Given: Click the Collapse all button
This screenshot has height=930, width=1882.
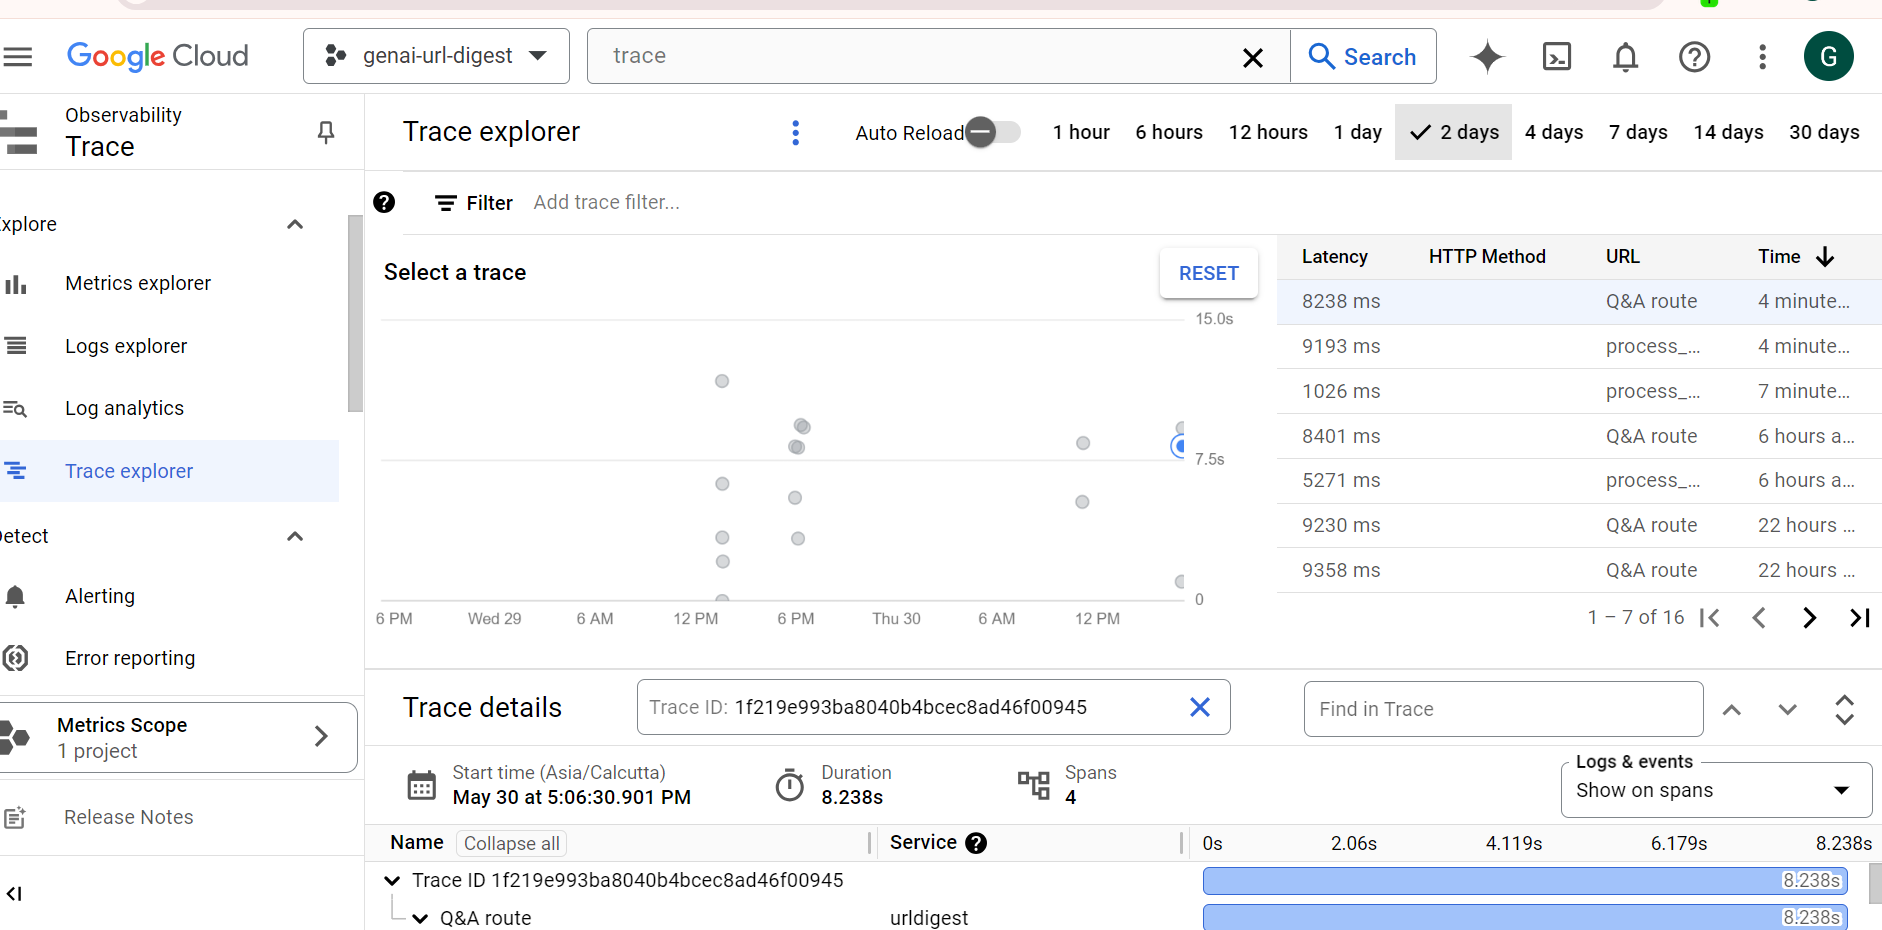Looking at the screenshot, I should point(511,843).
